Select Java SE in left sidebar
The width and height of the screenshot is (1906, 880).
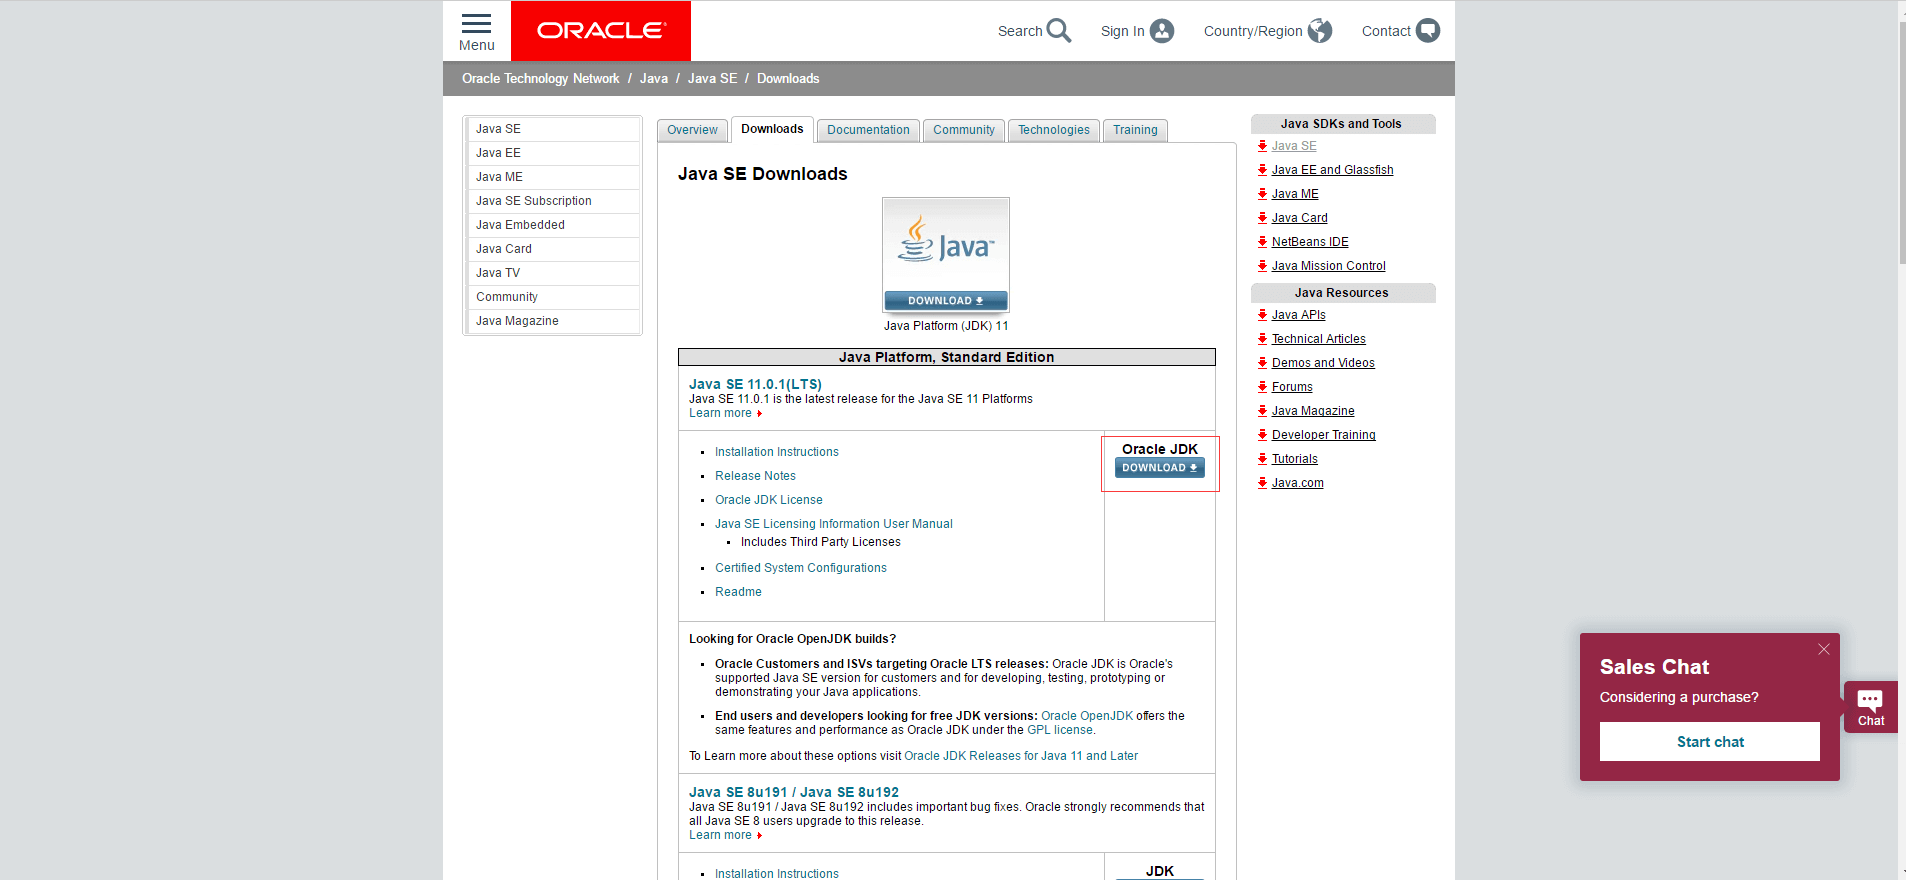coord(554,129)
